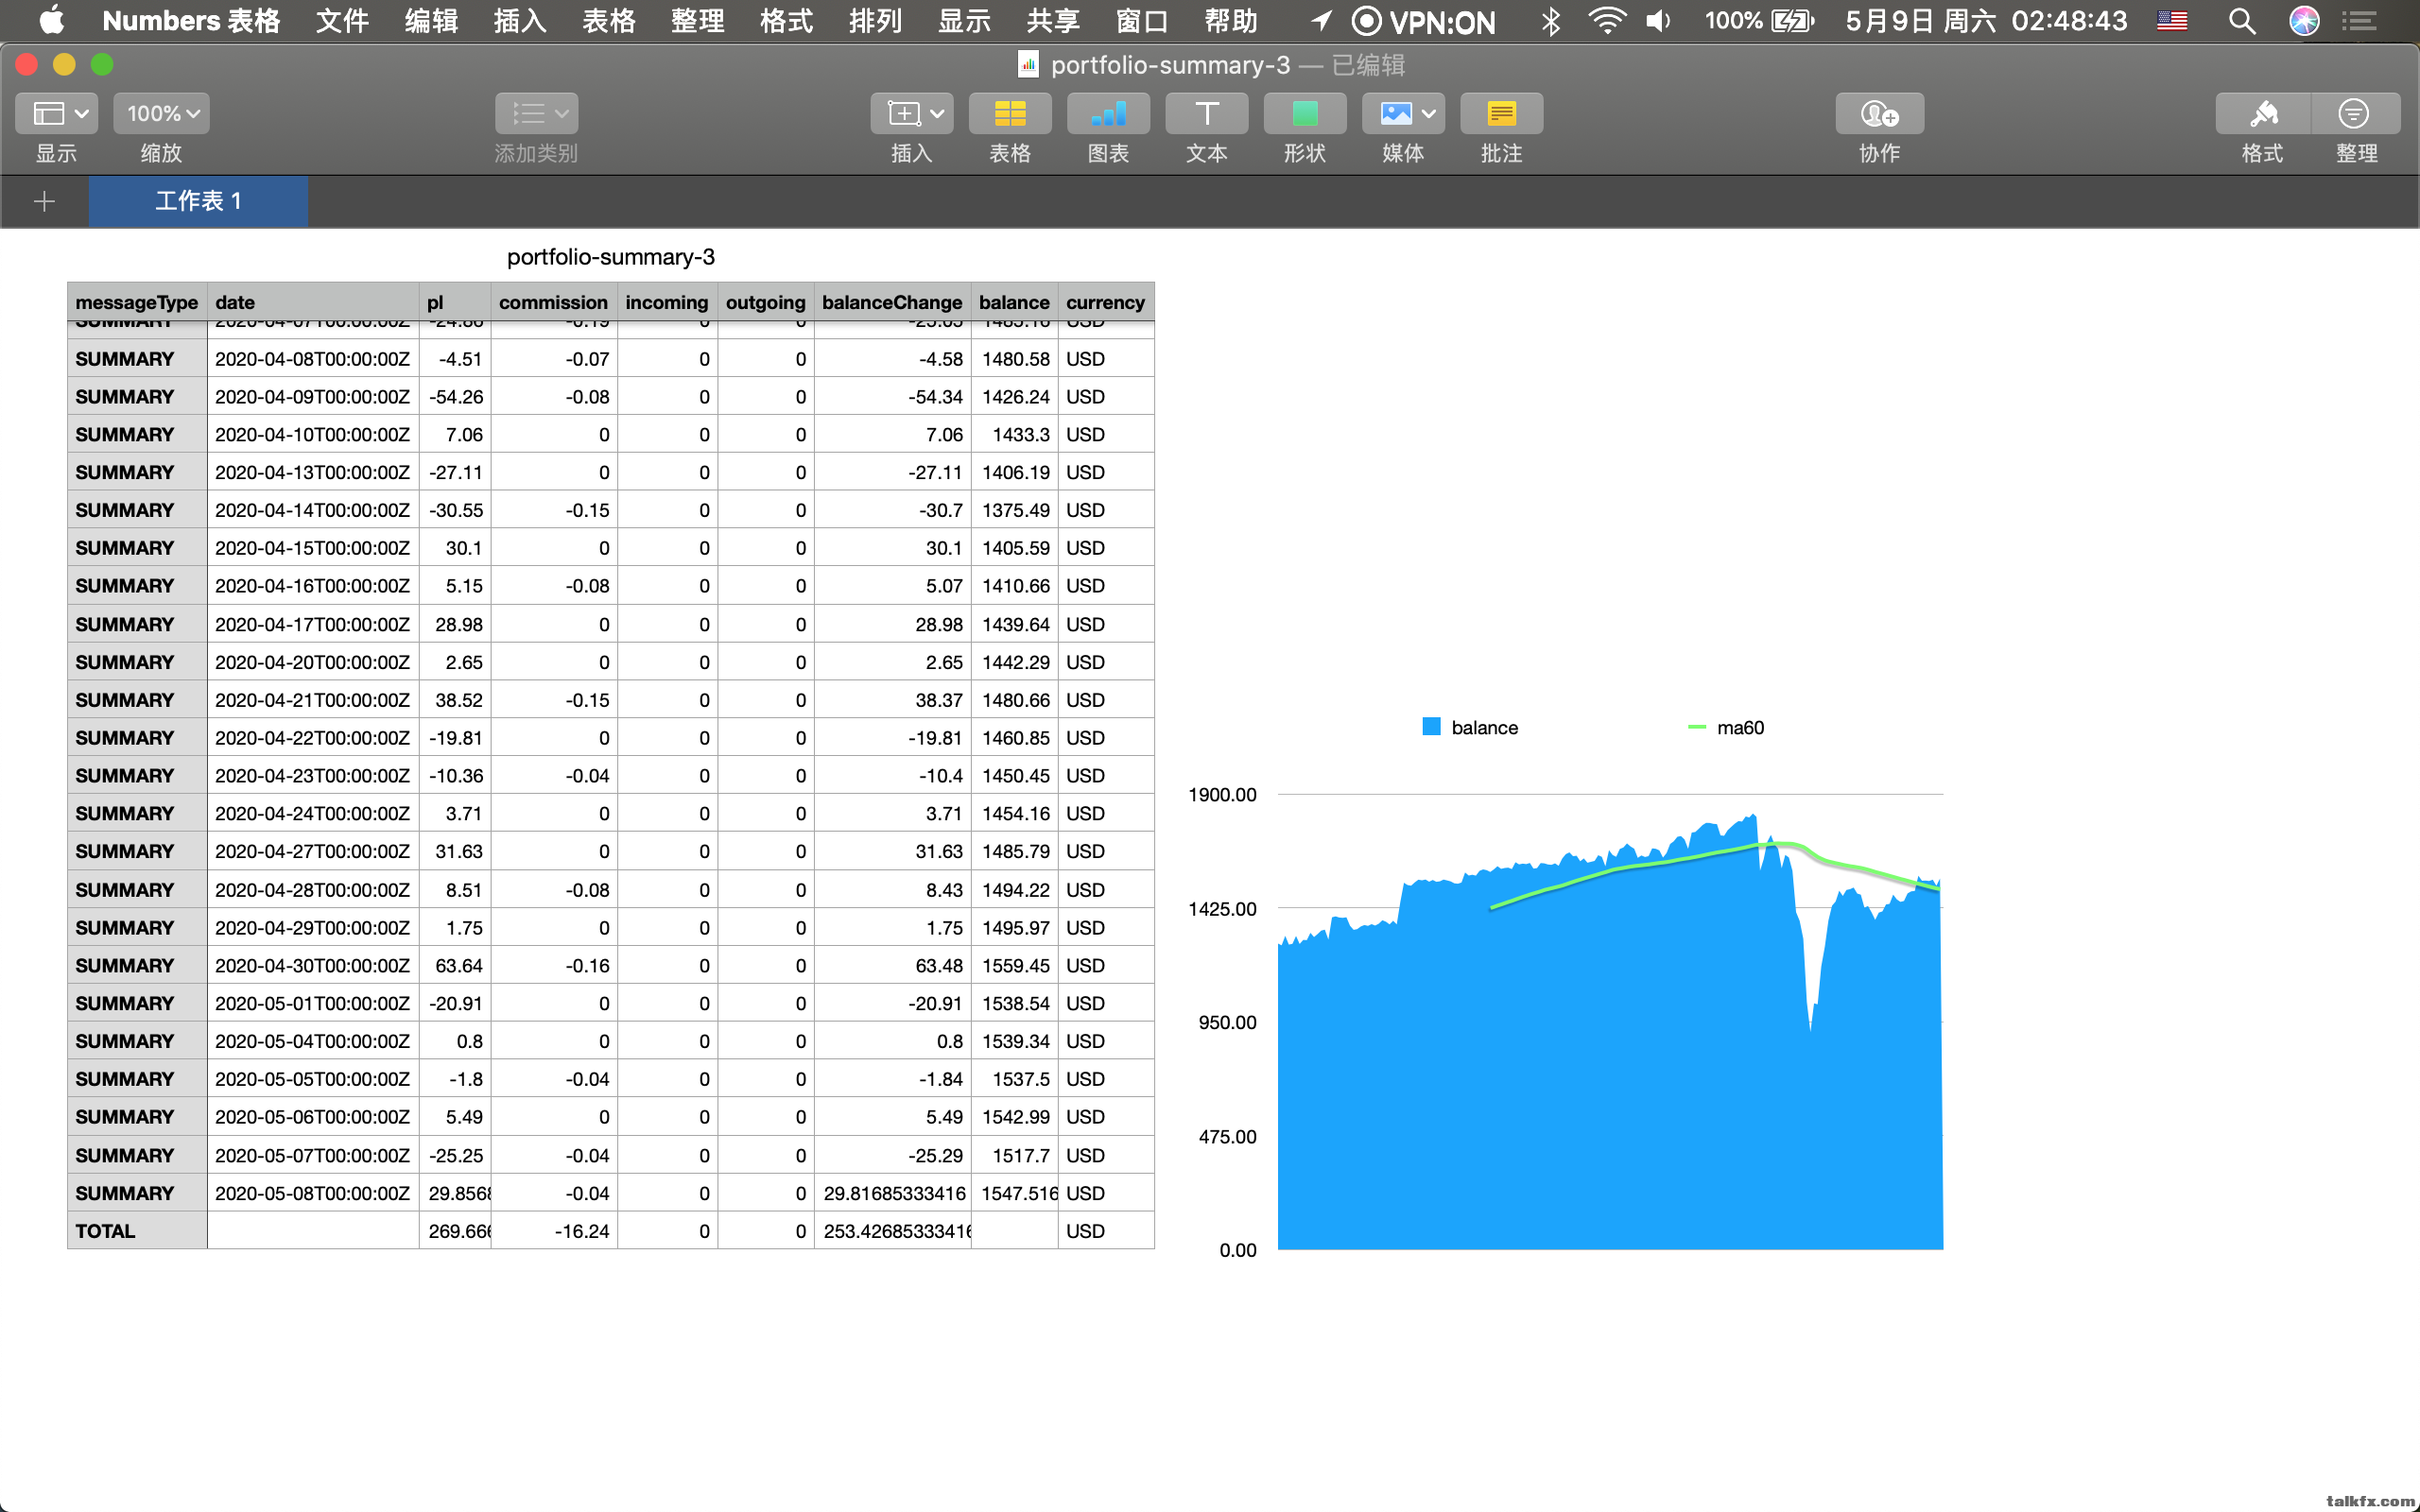Click the location arrow menu bar icon
Image resolution: width=2420 pixels, height=1512 pixels.
[1321, 21]
